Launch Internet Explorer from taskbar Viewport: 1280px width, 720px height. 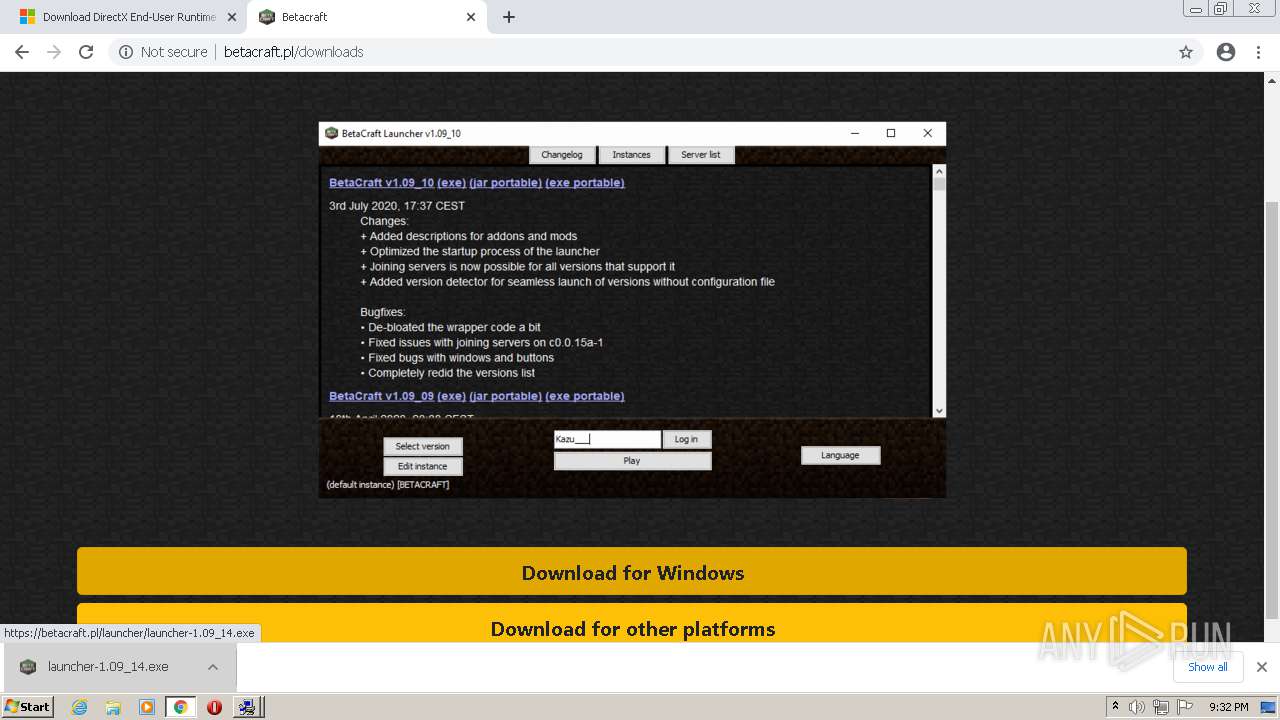tap(79, 706)
